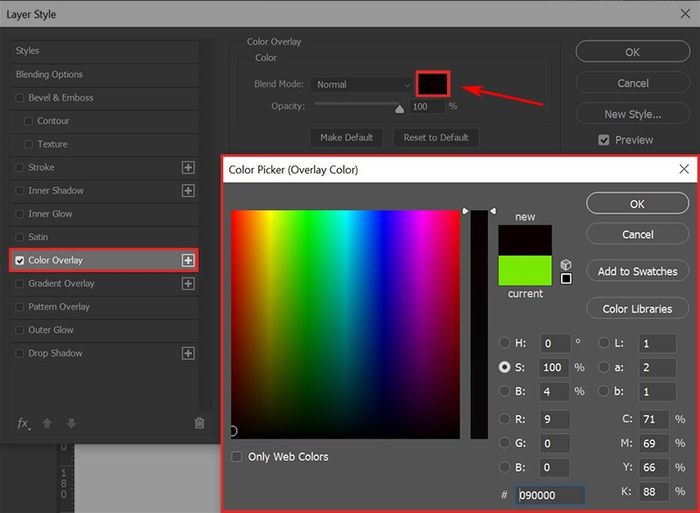The width and height of the screenshot is (700, 513).
Task: Select the Lab a channel radio button
Action: tap(604, 367)
